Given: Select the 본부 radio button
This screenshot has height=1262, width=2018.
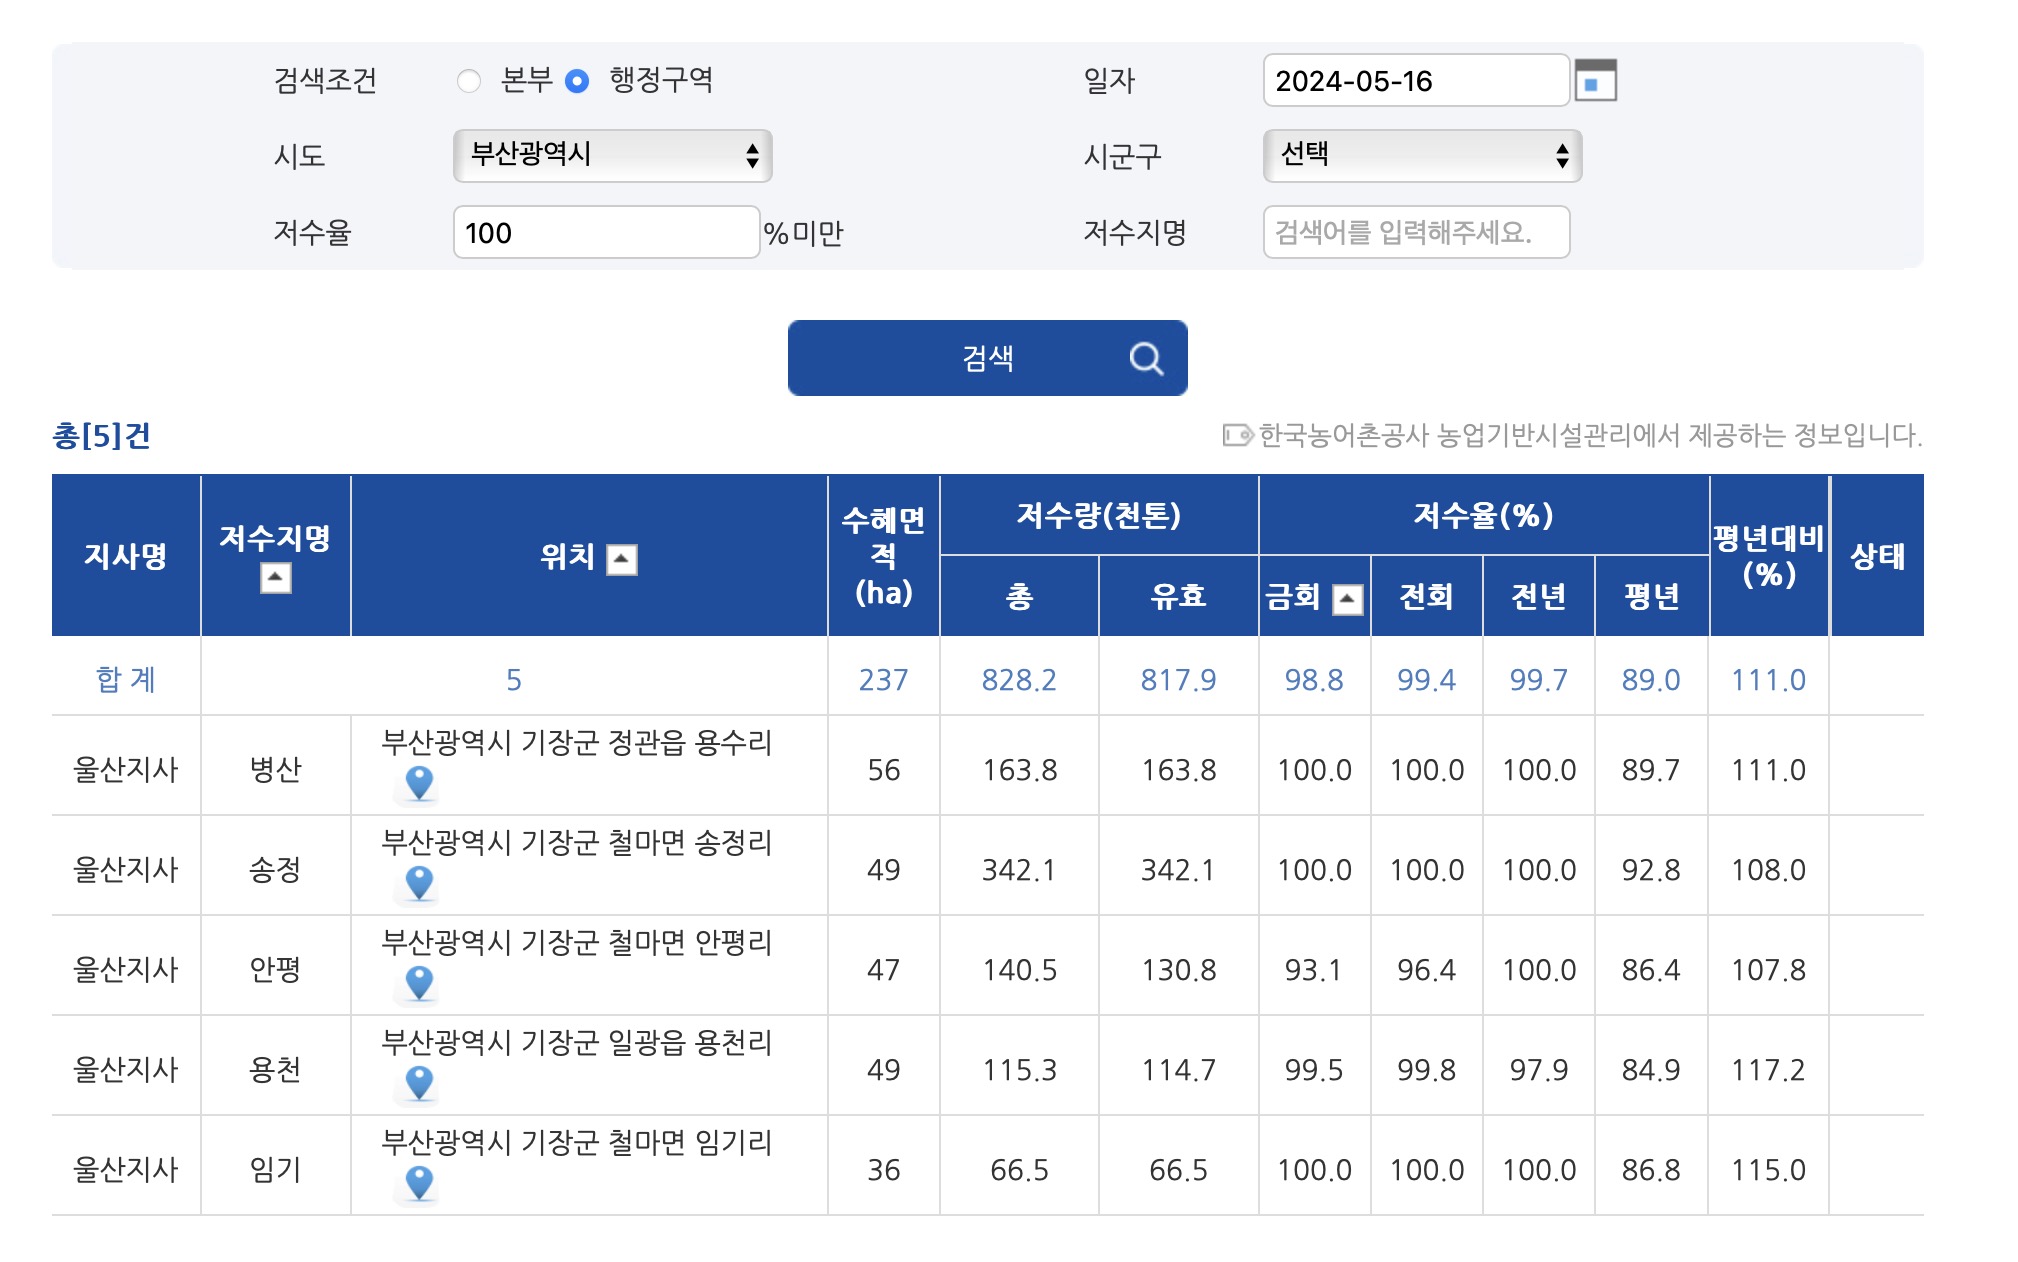Looking at the screenshot, I should click(468, 81).
